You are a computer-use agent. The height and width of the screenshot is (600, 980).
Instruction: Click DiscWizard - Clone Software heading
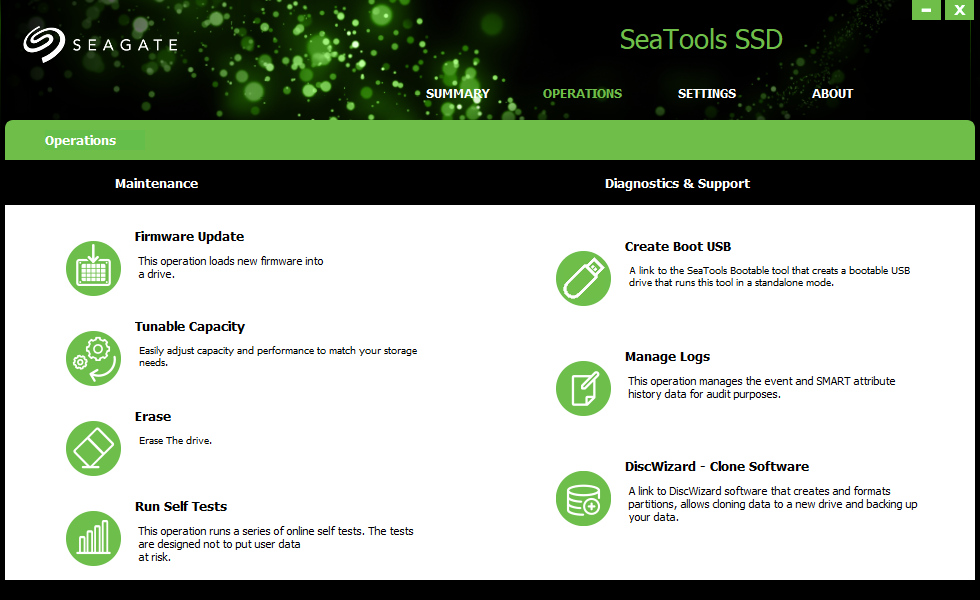click(717, 466)
